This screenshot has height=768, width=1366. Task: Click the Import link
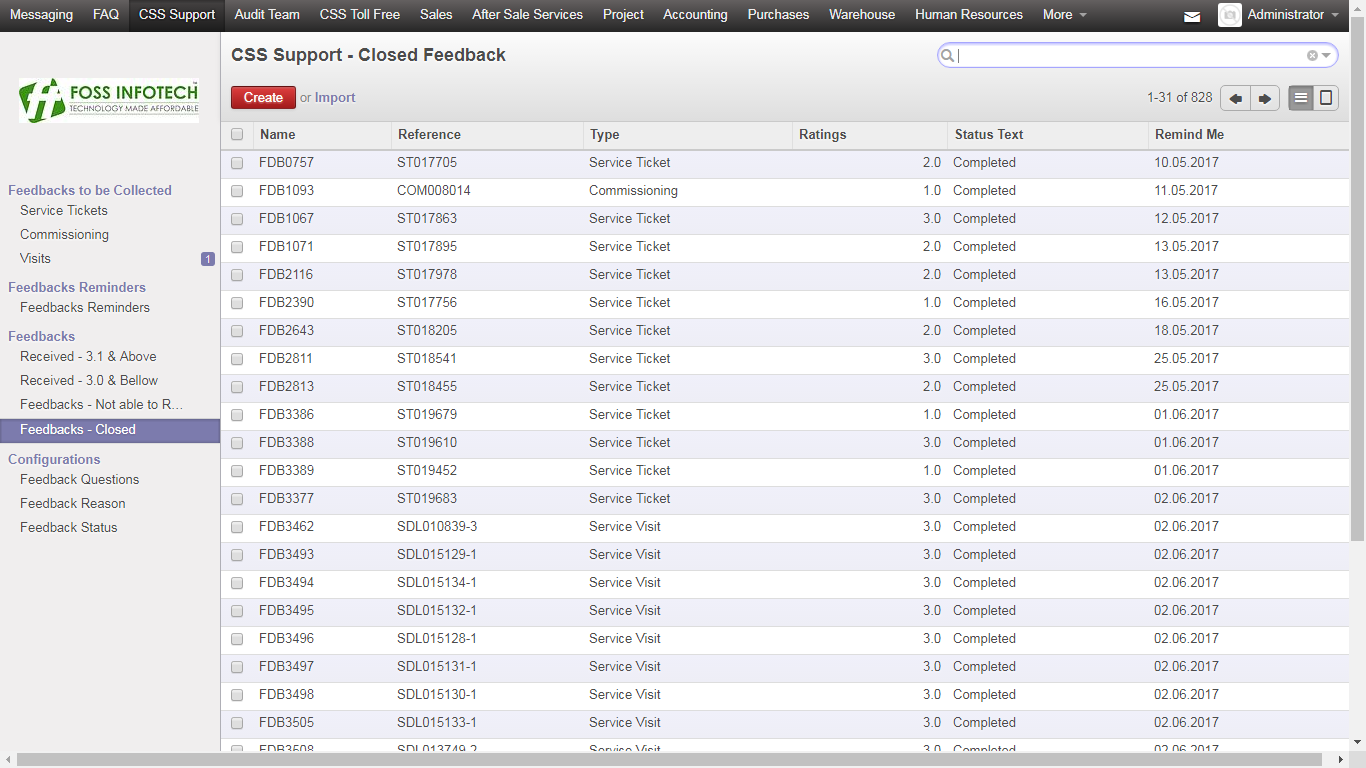[335, 98]
